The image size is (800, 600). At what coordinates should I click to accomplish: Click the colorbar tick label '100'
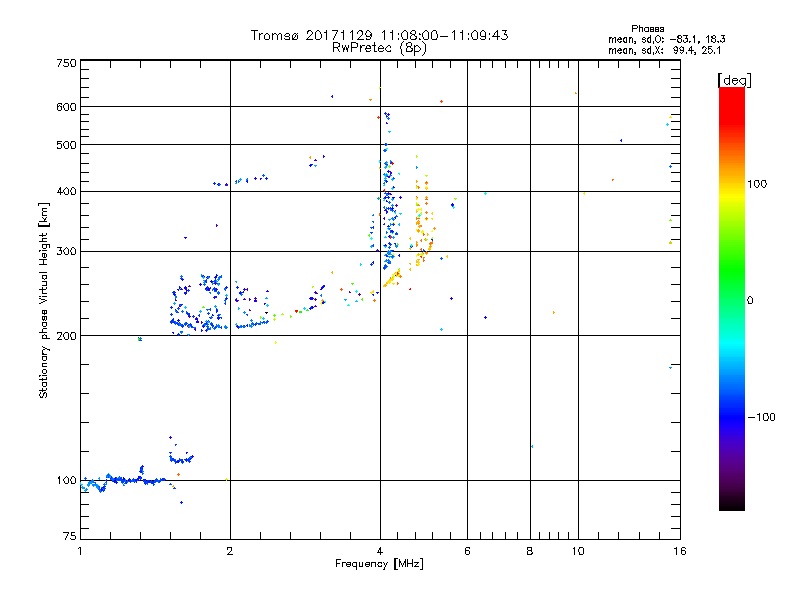[757, 184]
